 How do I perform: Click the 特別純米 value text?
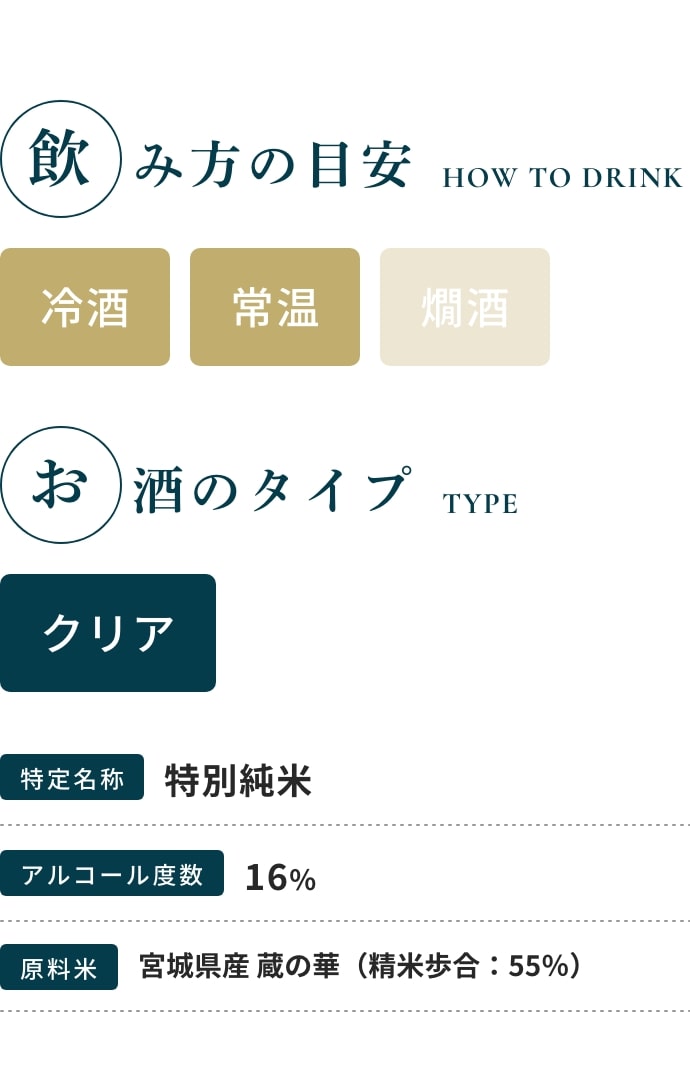[238, 780]
